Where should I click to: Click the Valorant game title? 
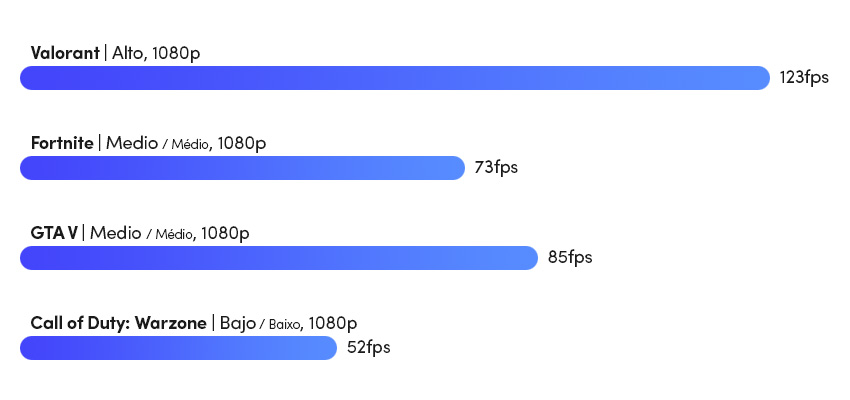[65, 53]
